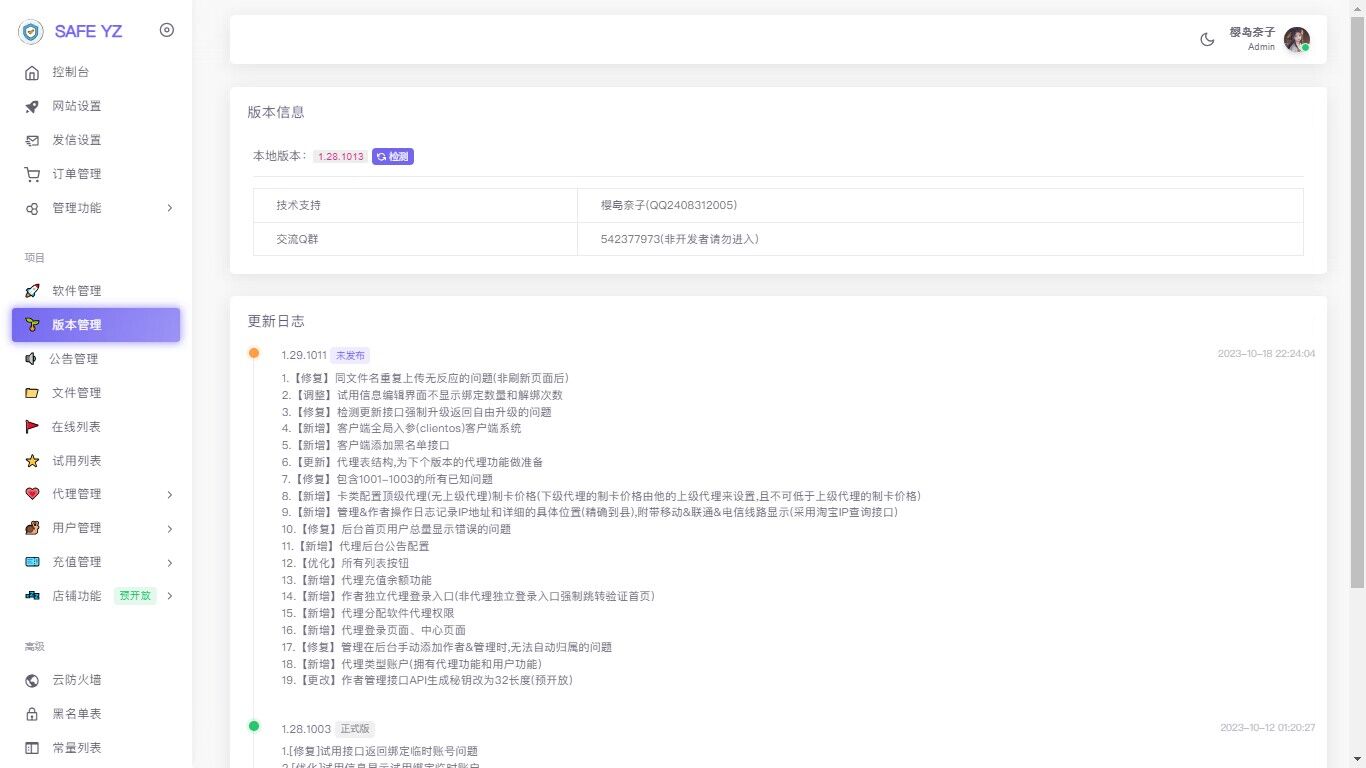Click the SAFE YZ shield logo

coord(32,32)
